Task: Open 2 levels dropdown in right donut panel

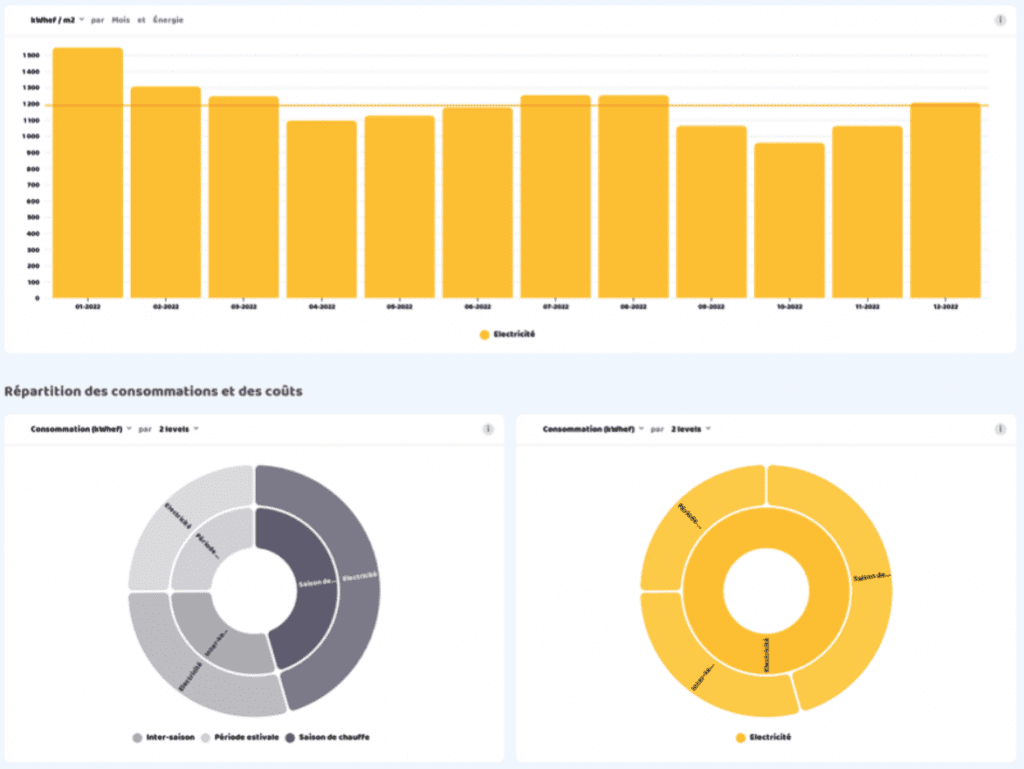Action: pos(690,429)
